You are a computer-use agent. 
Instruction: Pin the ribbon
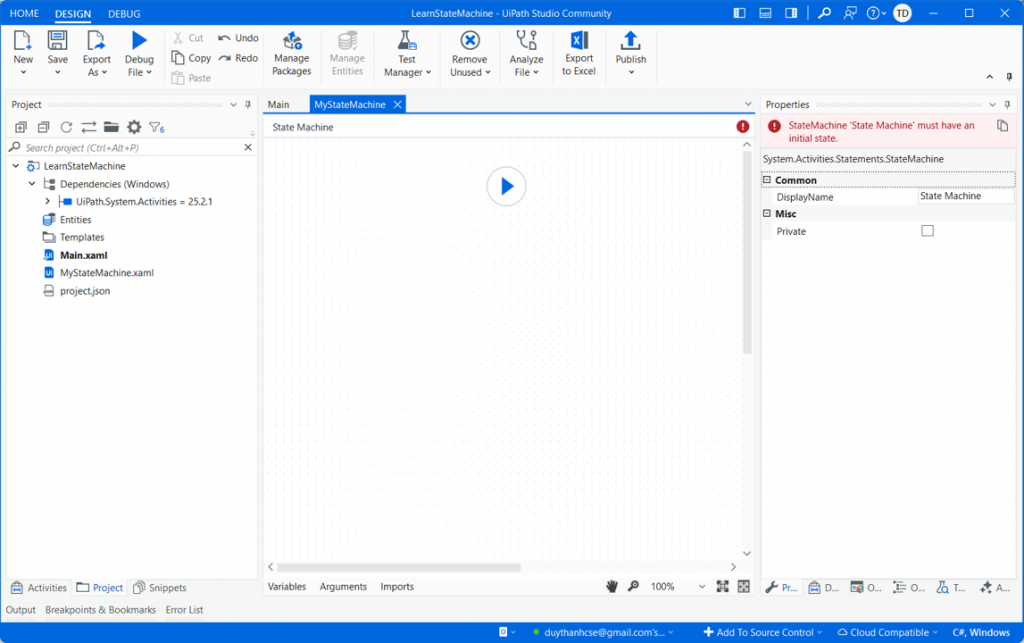(1009, 77)
